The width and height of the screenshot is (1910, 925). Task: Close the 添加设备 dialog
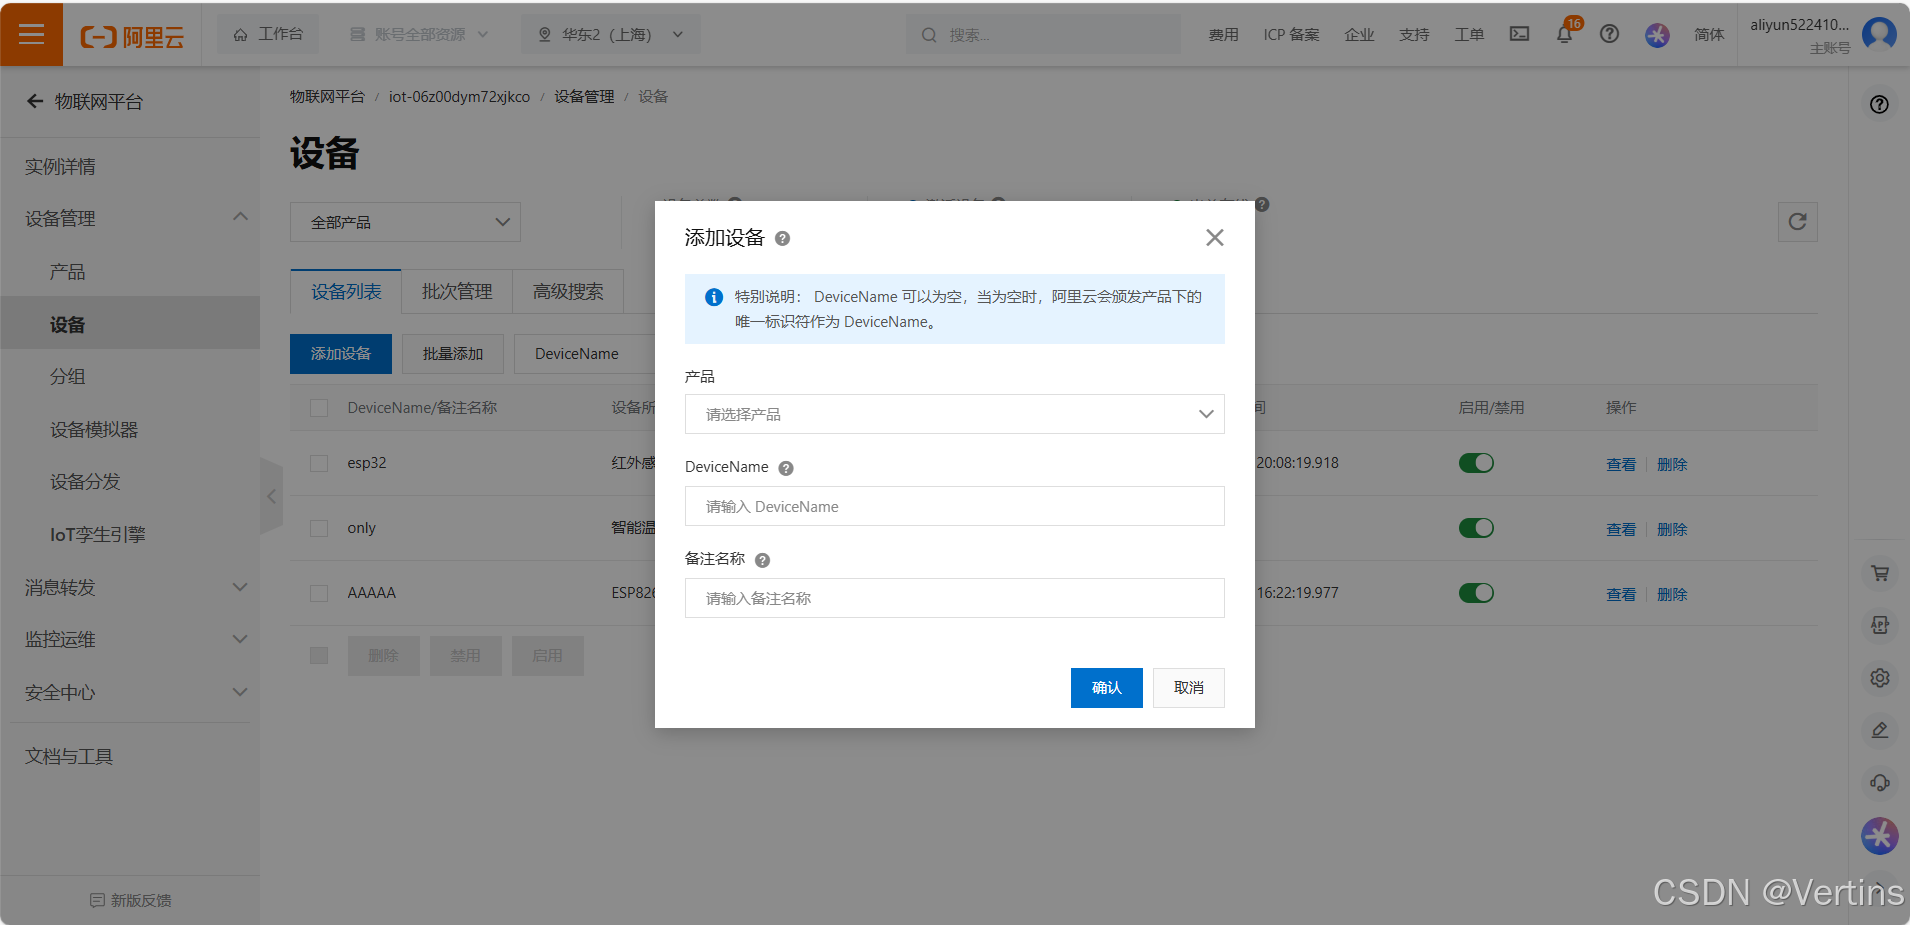pyautogui.click(x=1215, y=237)
